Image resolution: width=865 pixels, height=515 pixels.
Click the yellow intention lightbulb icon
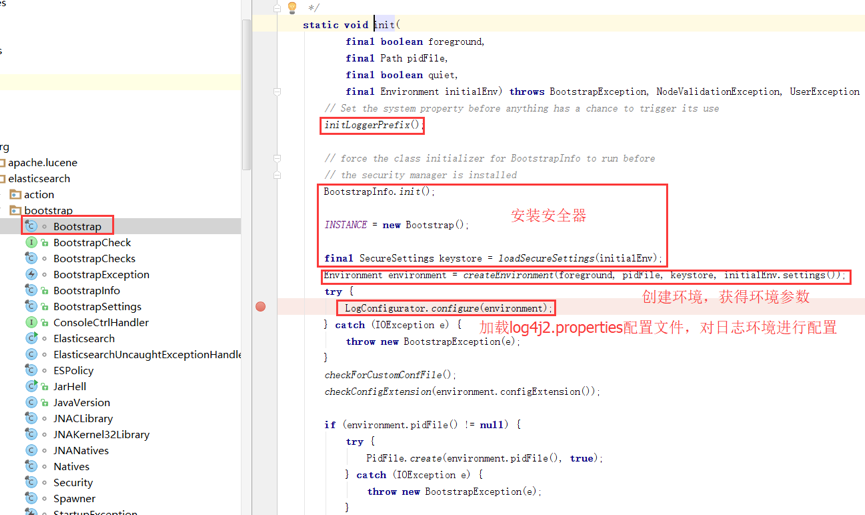pos(292,7)
